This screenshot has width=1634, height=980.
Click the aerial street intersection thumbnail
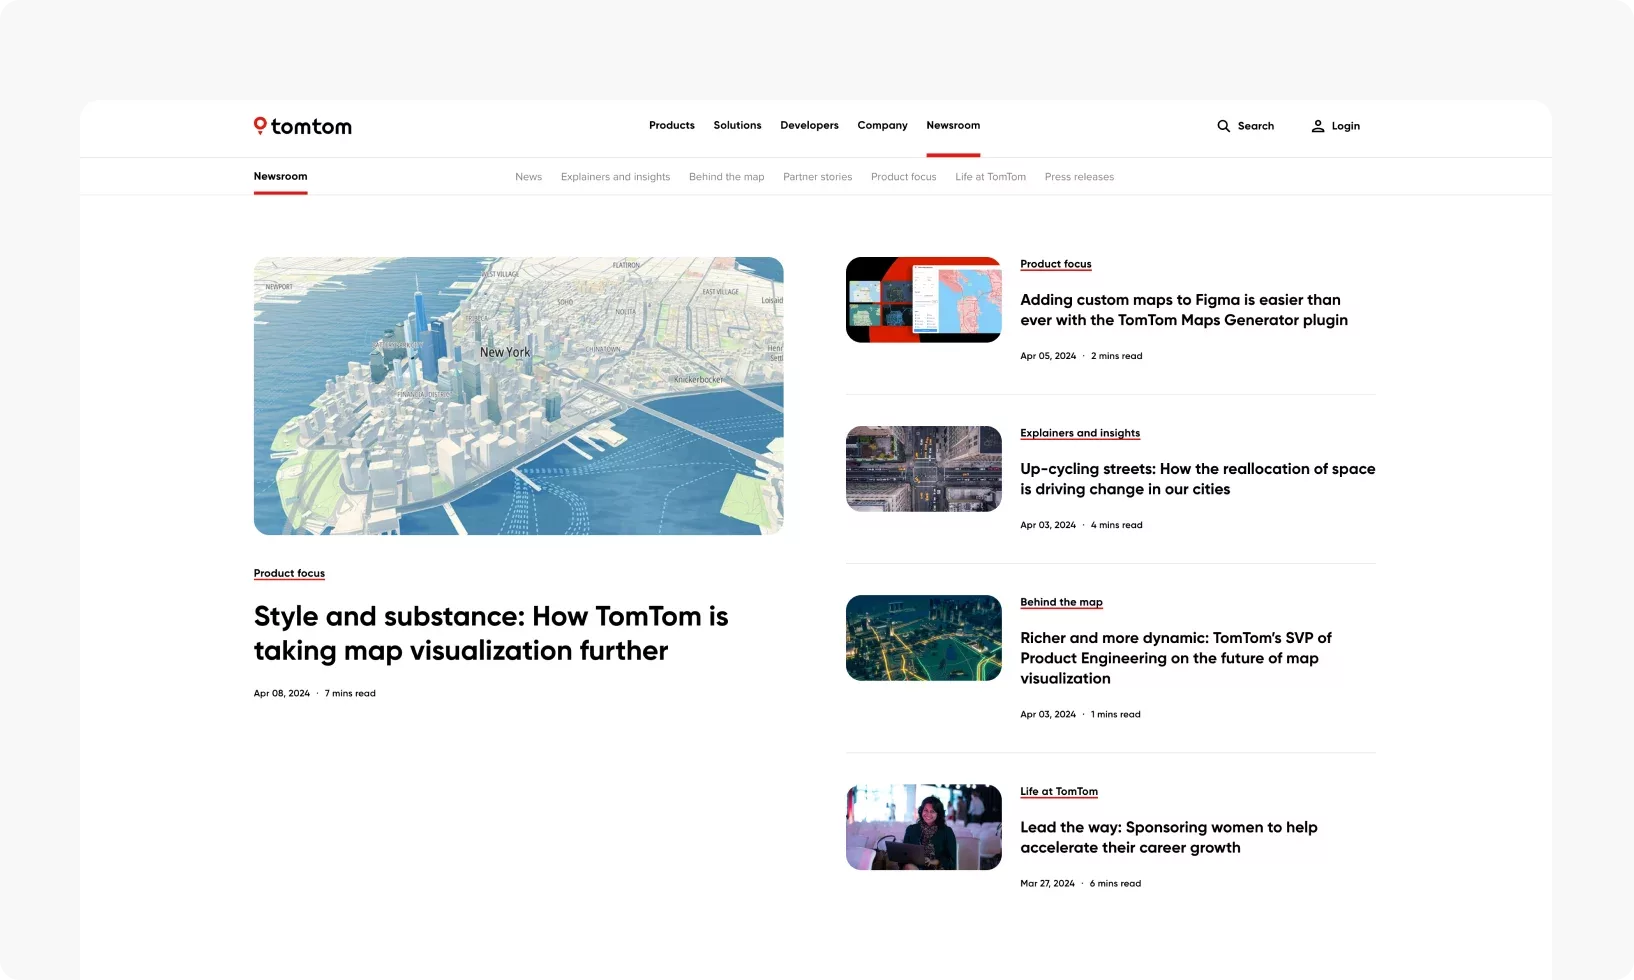pos(923,469)
